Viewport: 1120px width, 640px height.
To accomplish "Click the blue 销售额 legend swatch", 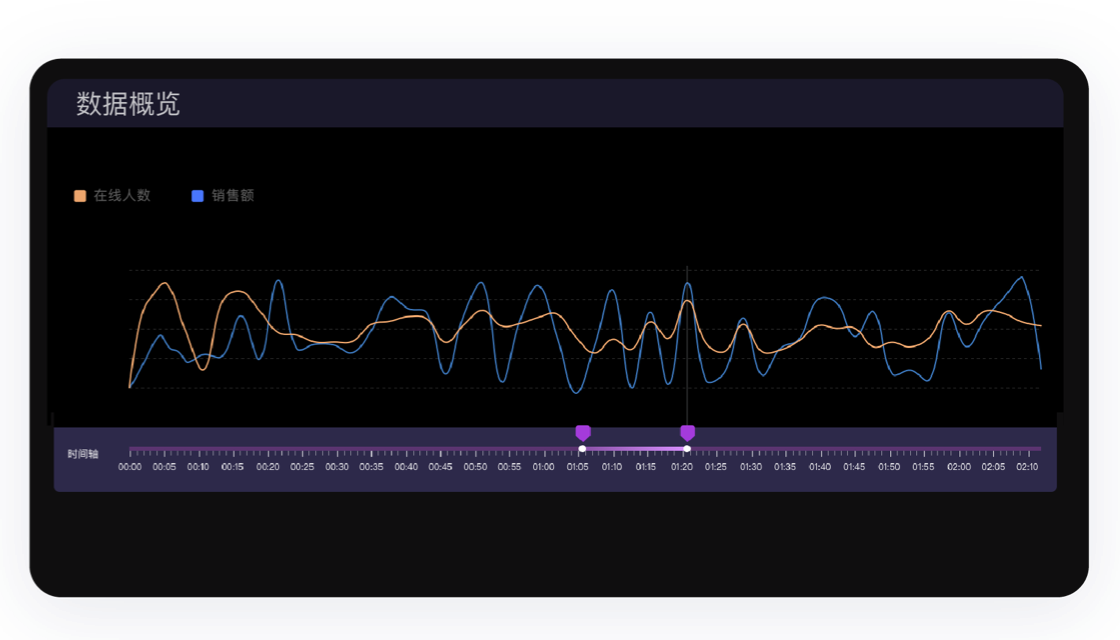I will tap(198, 196).
